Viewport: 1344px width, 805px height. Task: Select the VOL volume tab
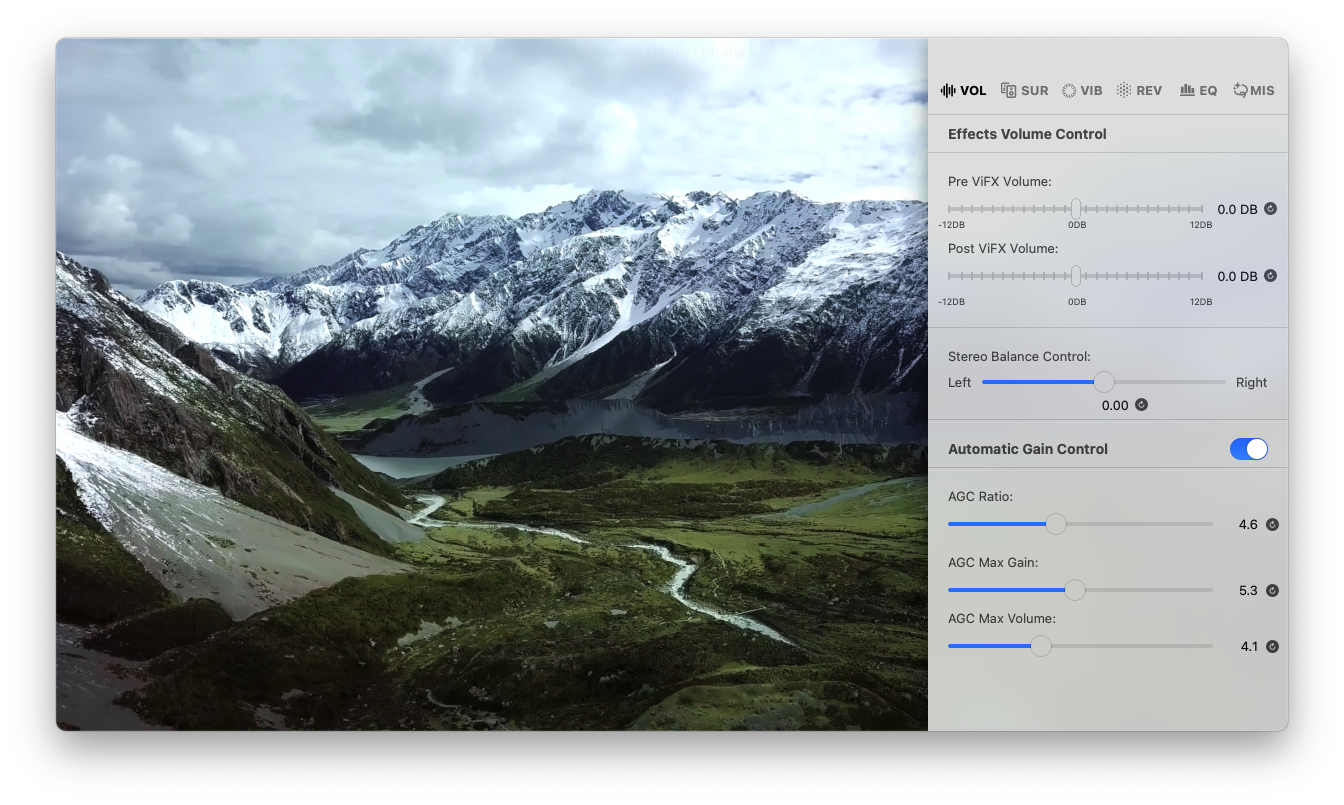[x=963, y=90]
